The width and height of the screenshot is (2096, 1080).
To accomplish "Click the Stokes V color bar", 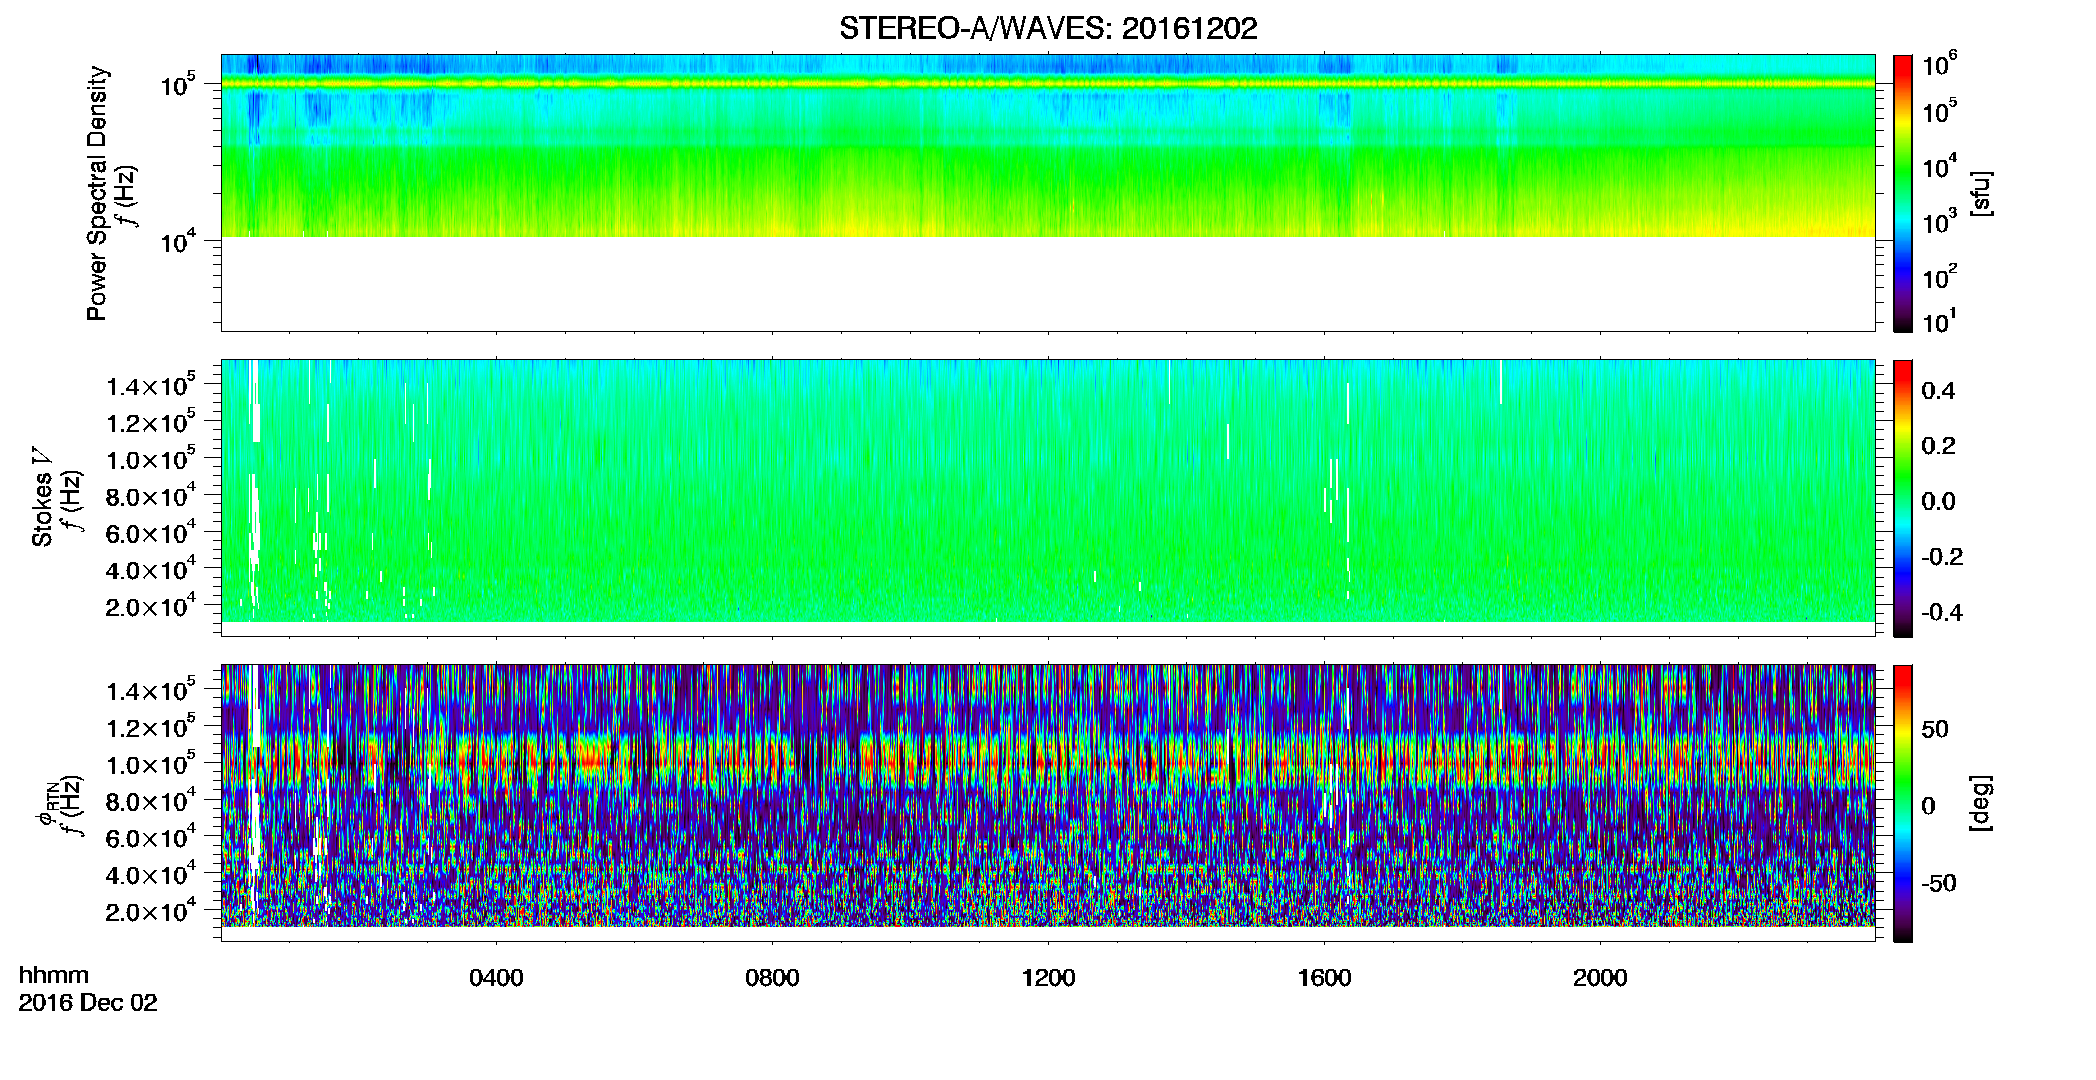I will click(1903, 498).
